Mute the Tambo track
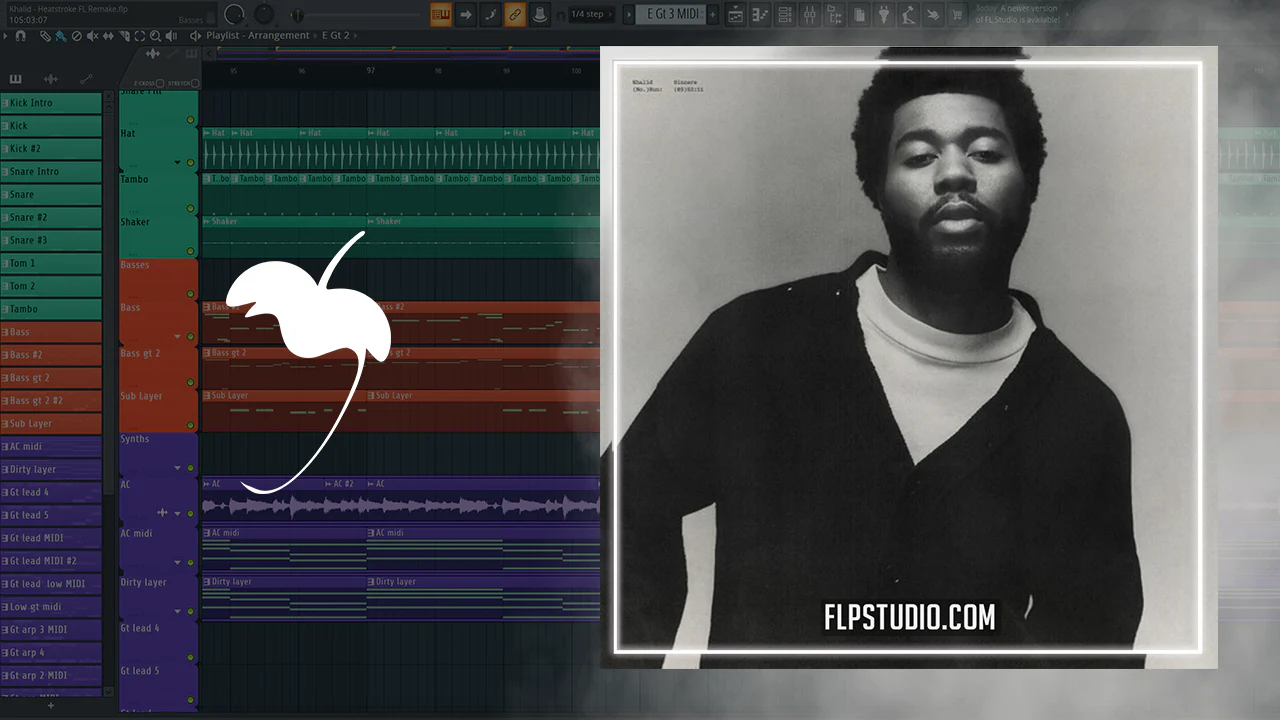Viewport: 1280px width, 720px height. click(190, 208)
